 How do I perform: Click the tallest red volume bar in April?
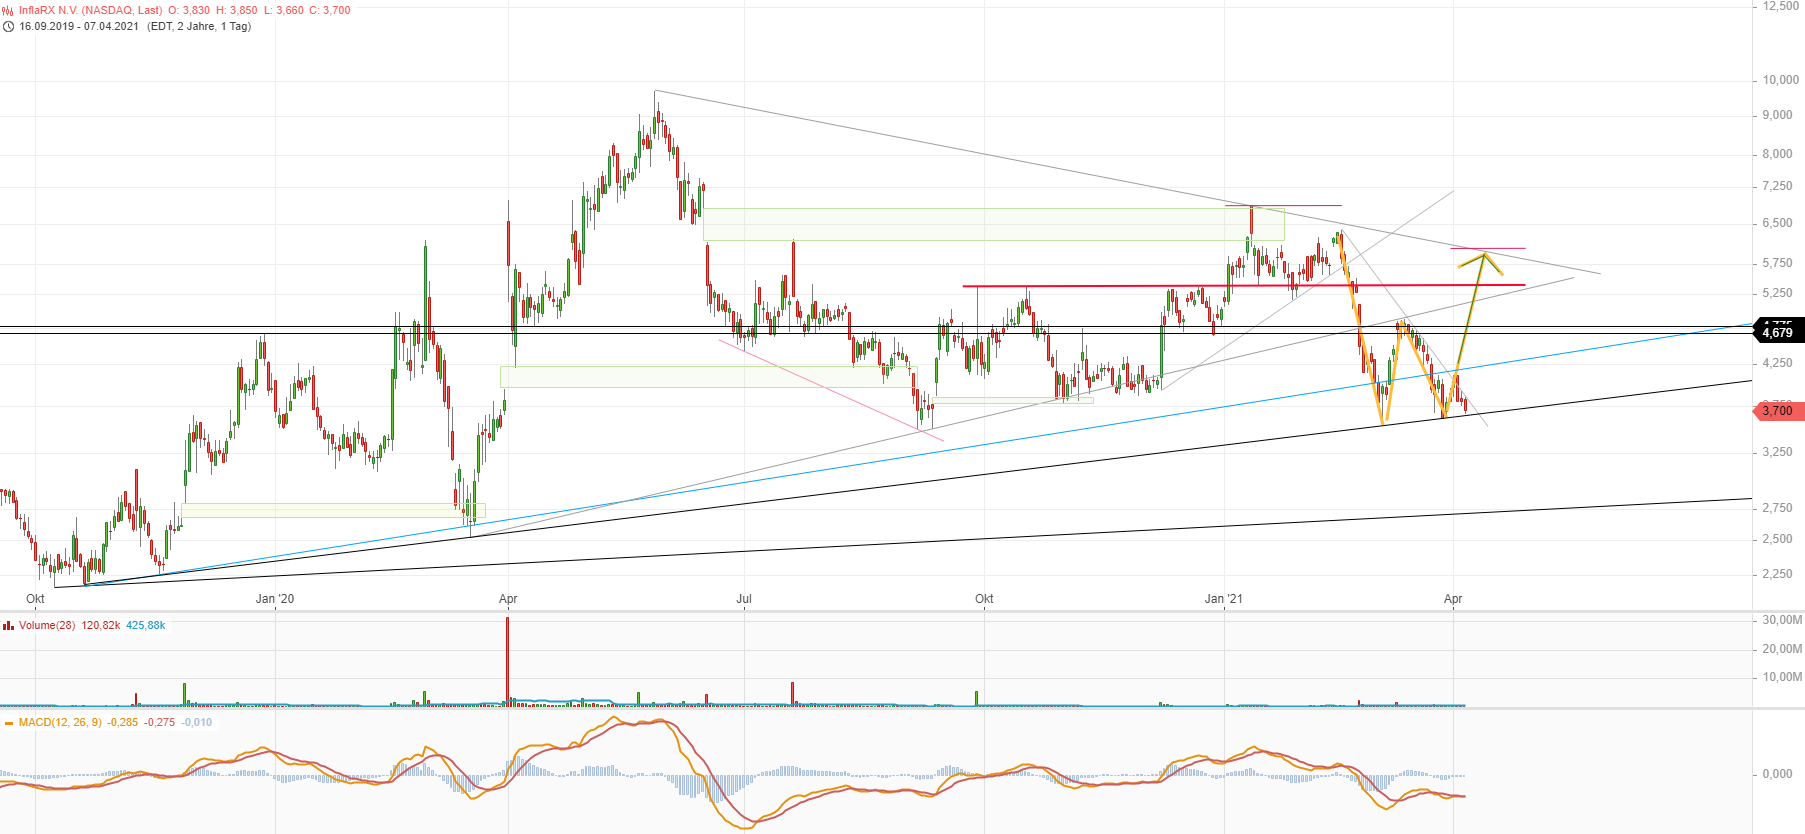(x=508, y=660)
